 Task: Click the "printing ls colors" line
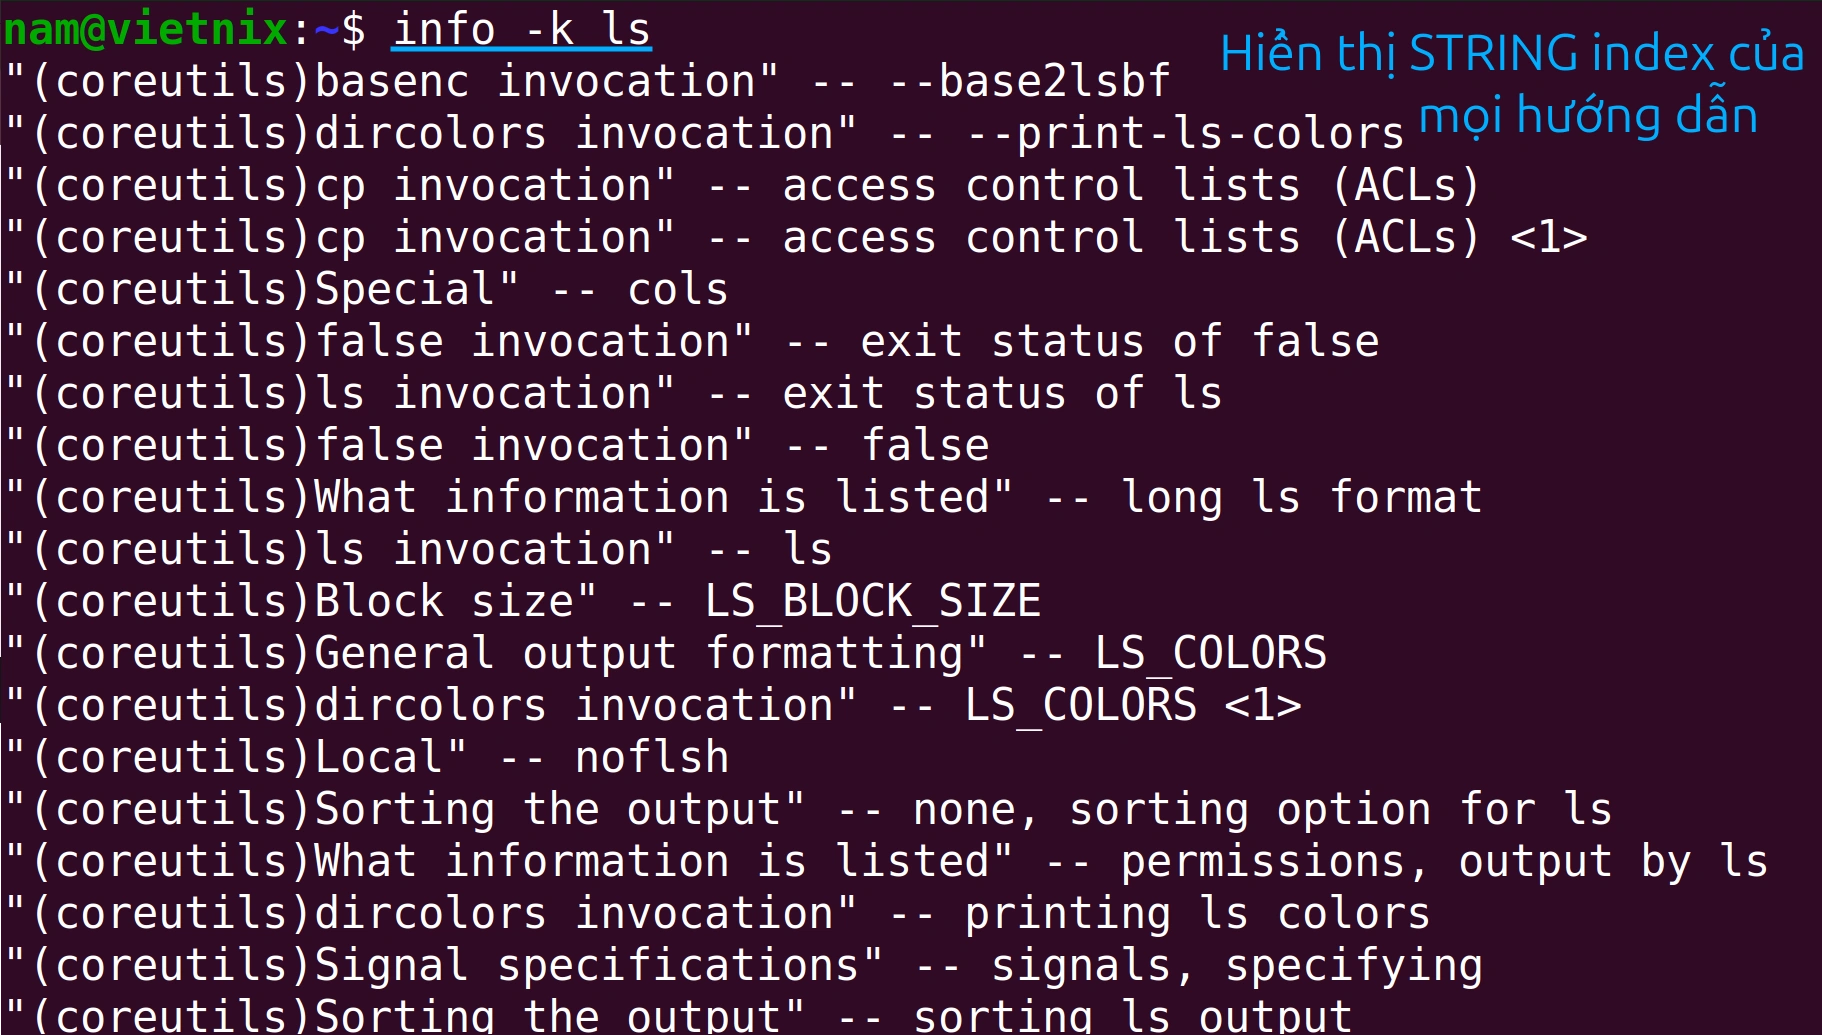pyautogui.click(x=718, y=913)
